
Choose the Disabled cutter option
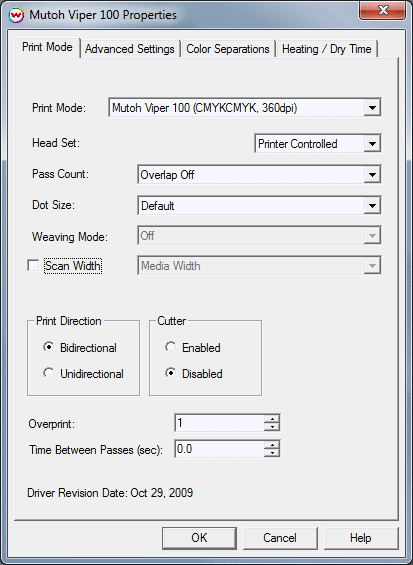[170, 373]
